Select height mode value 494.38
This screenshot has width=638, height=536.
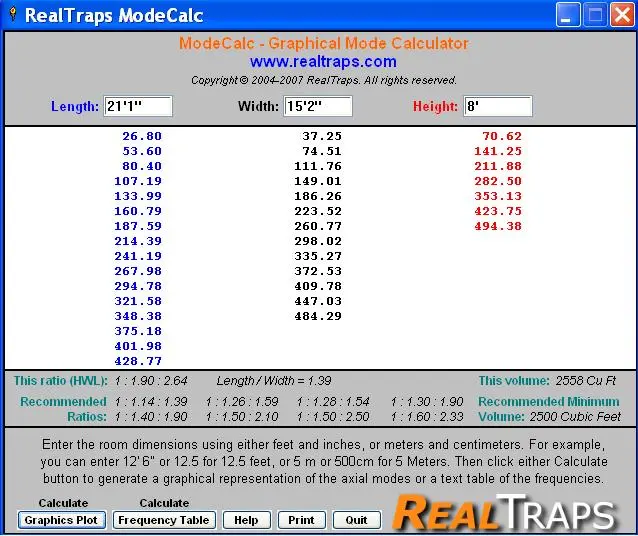point(498,226)
